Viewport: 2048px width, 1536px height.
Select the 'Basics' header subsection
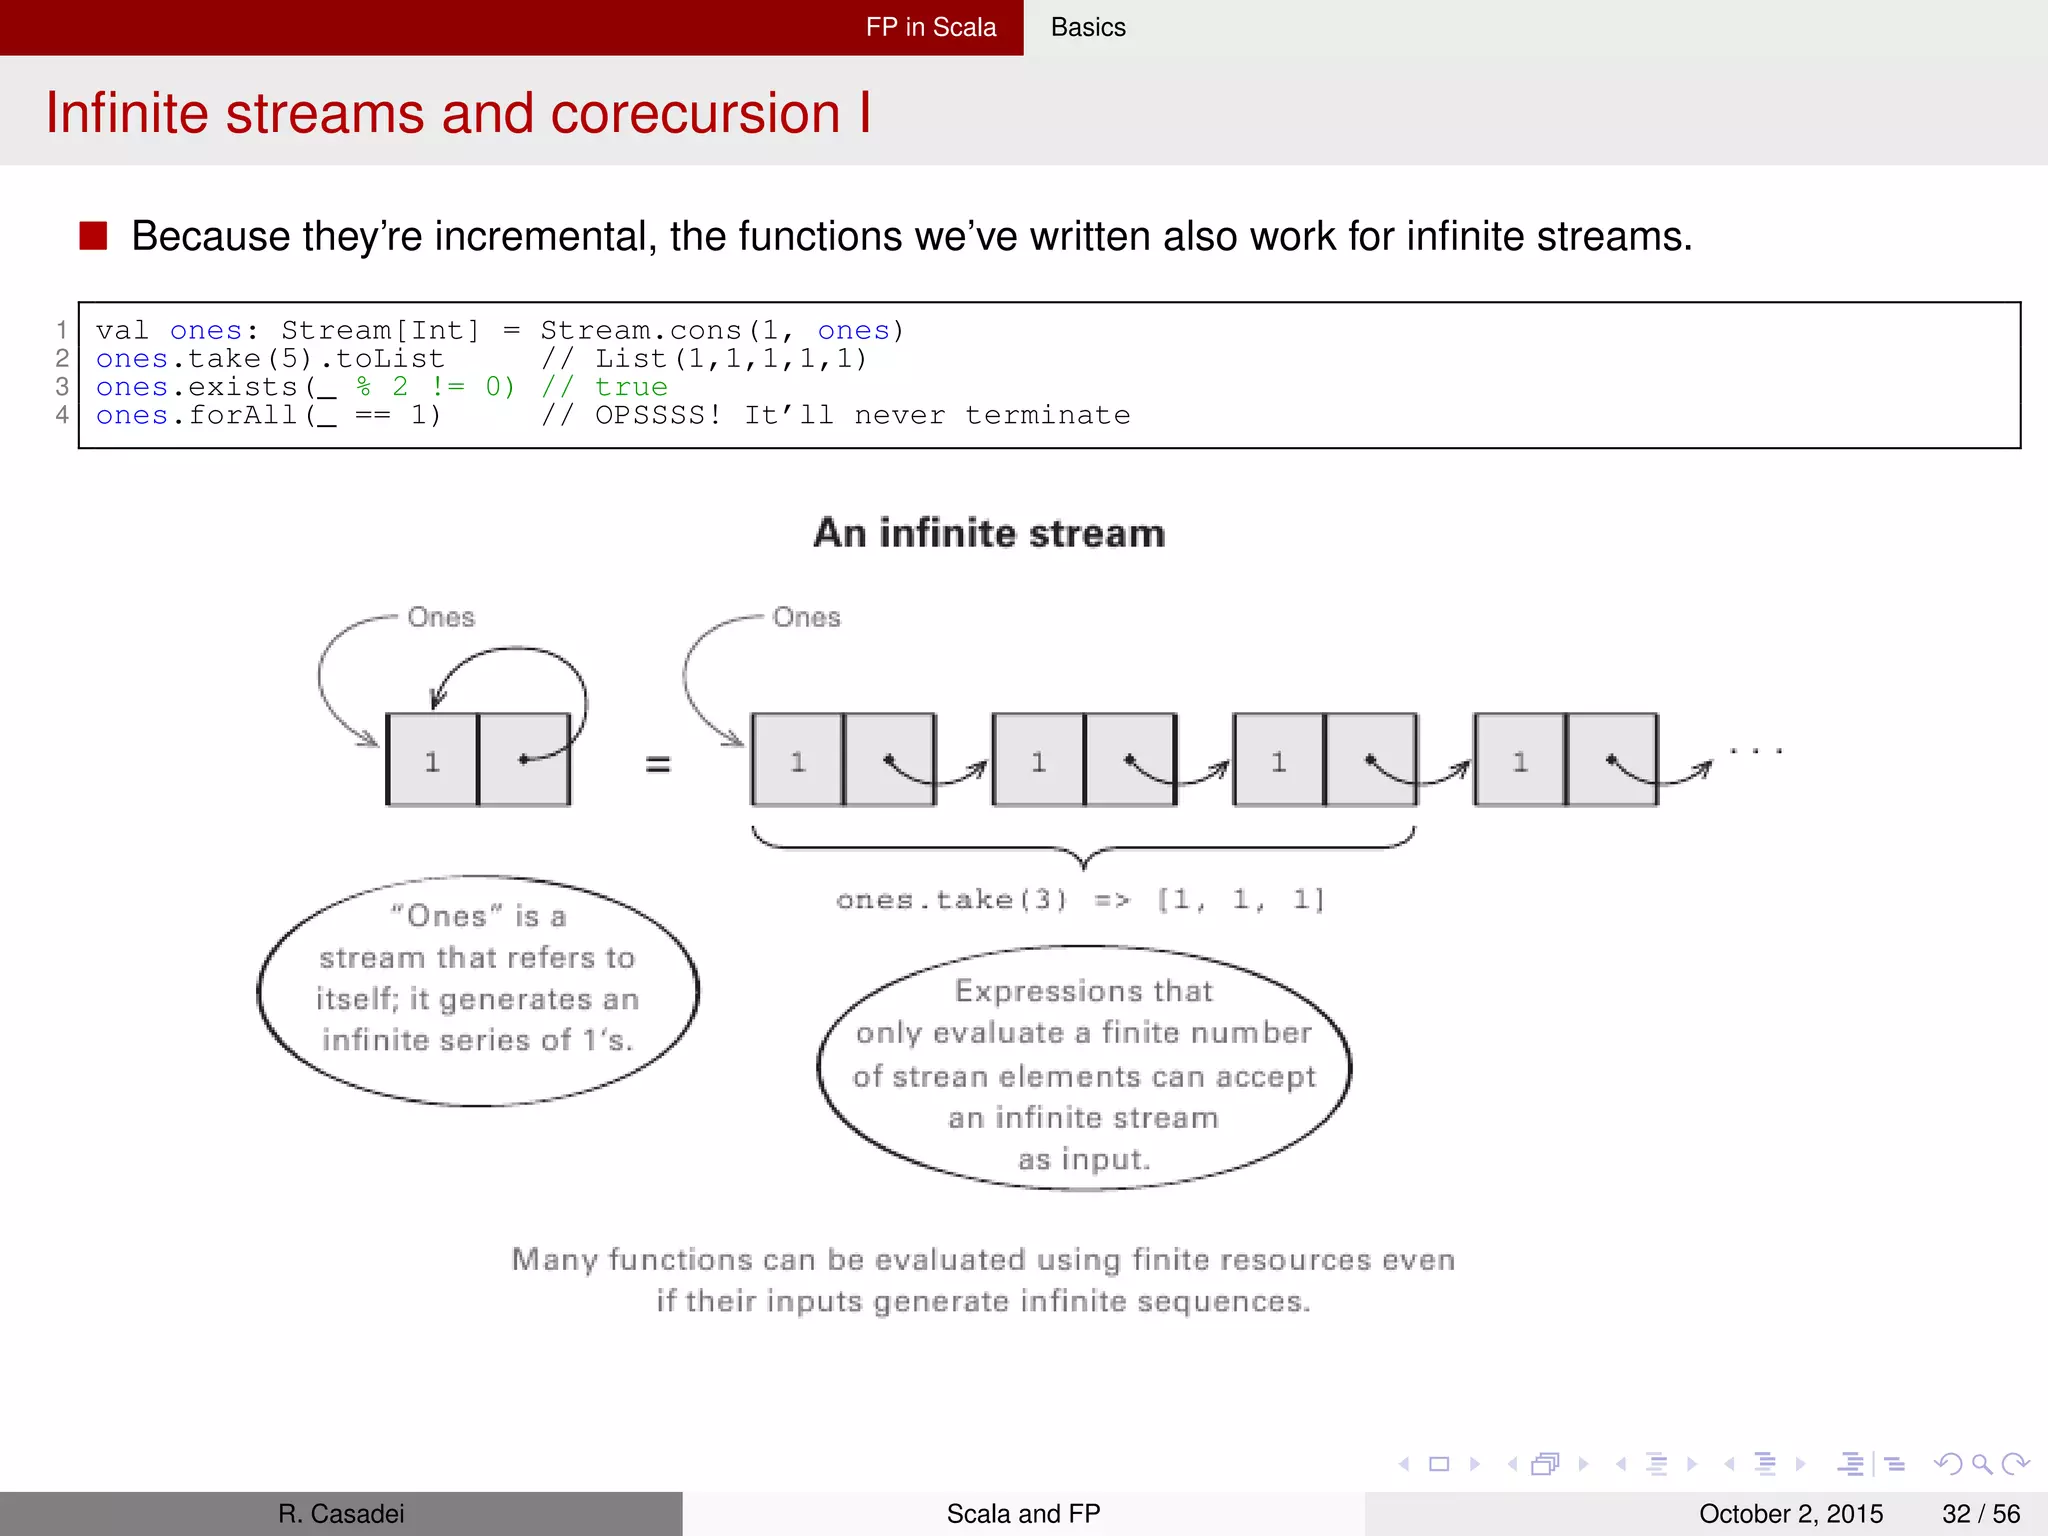1088,27
